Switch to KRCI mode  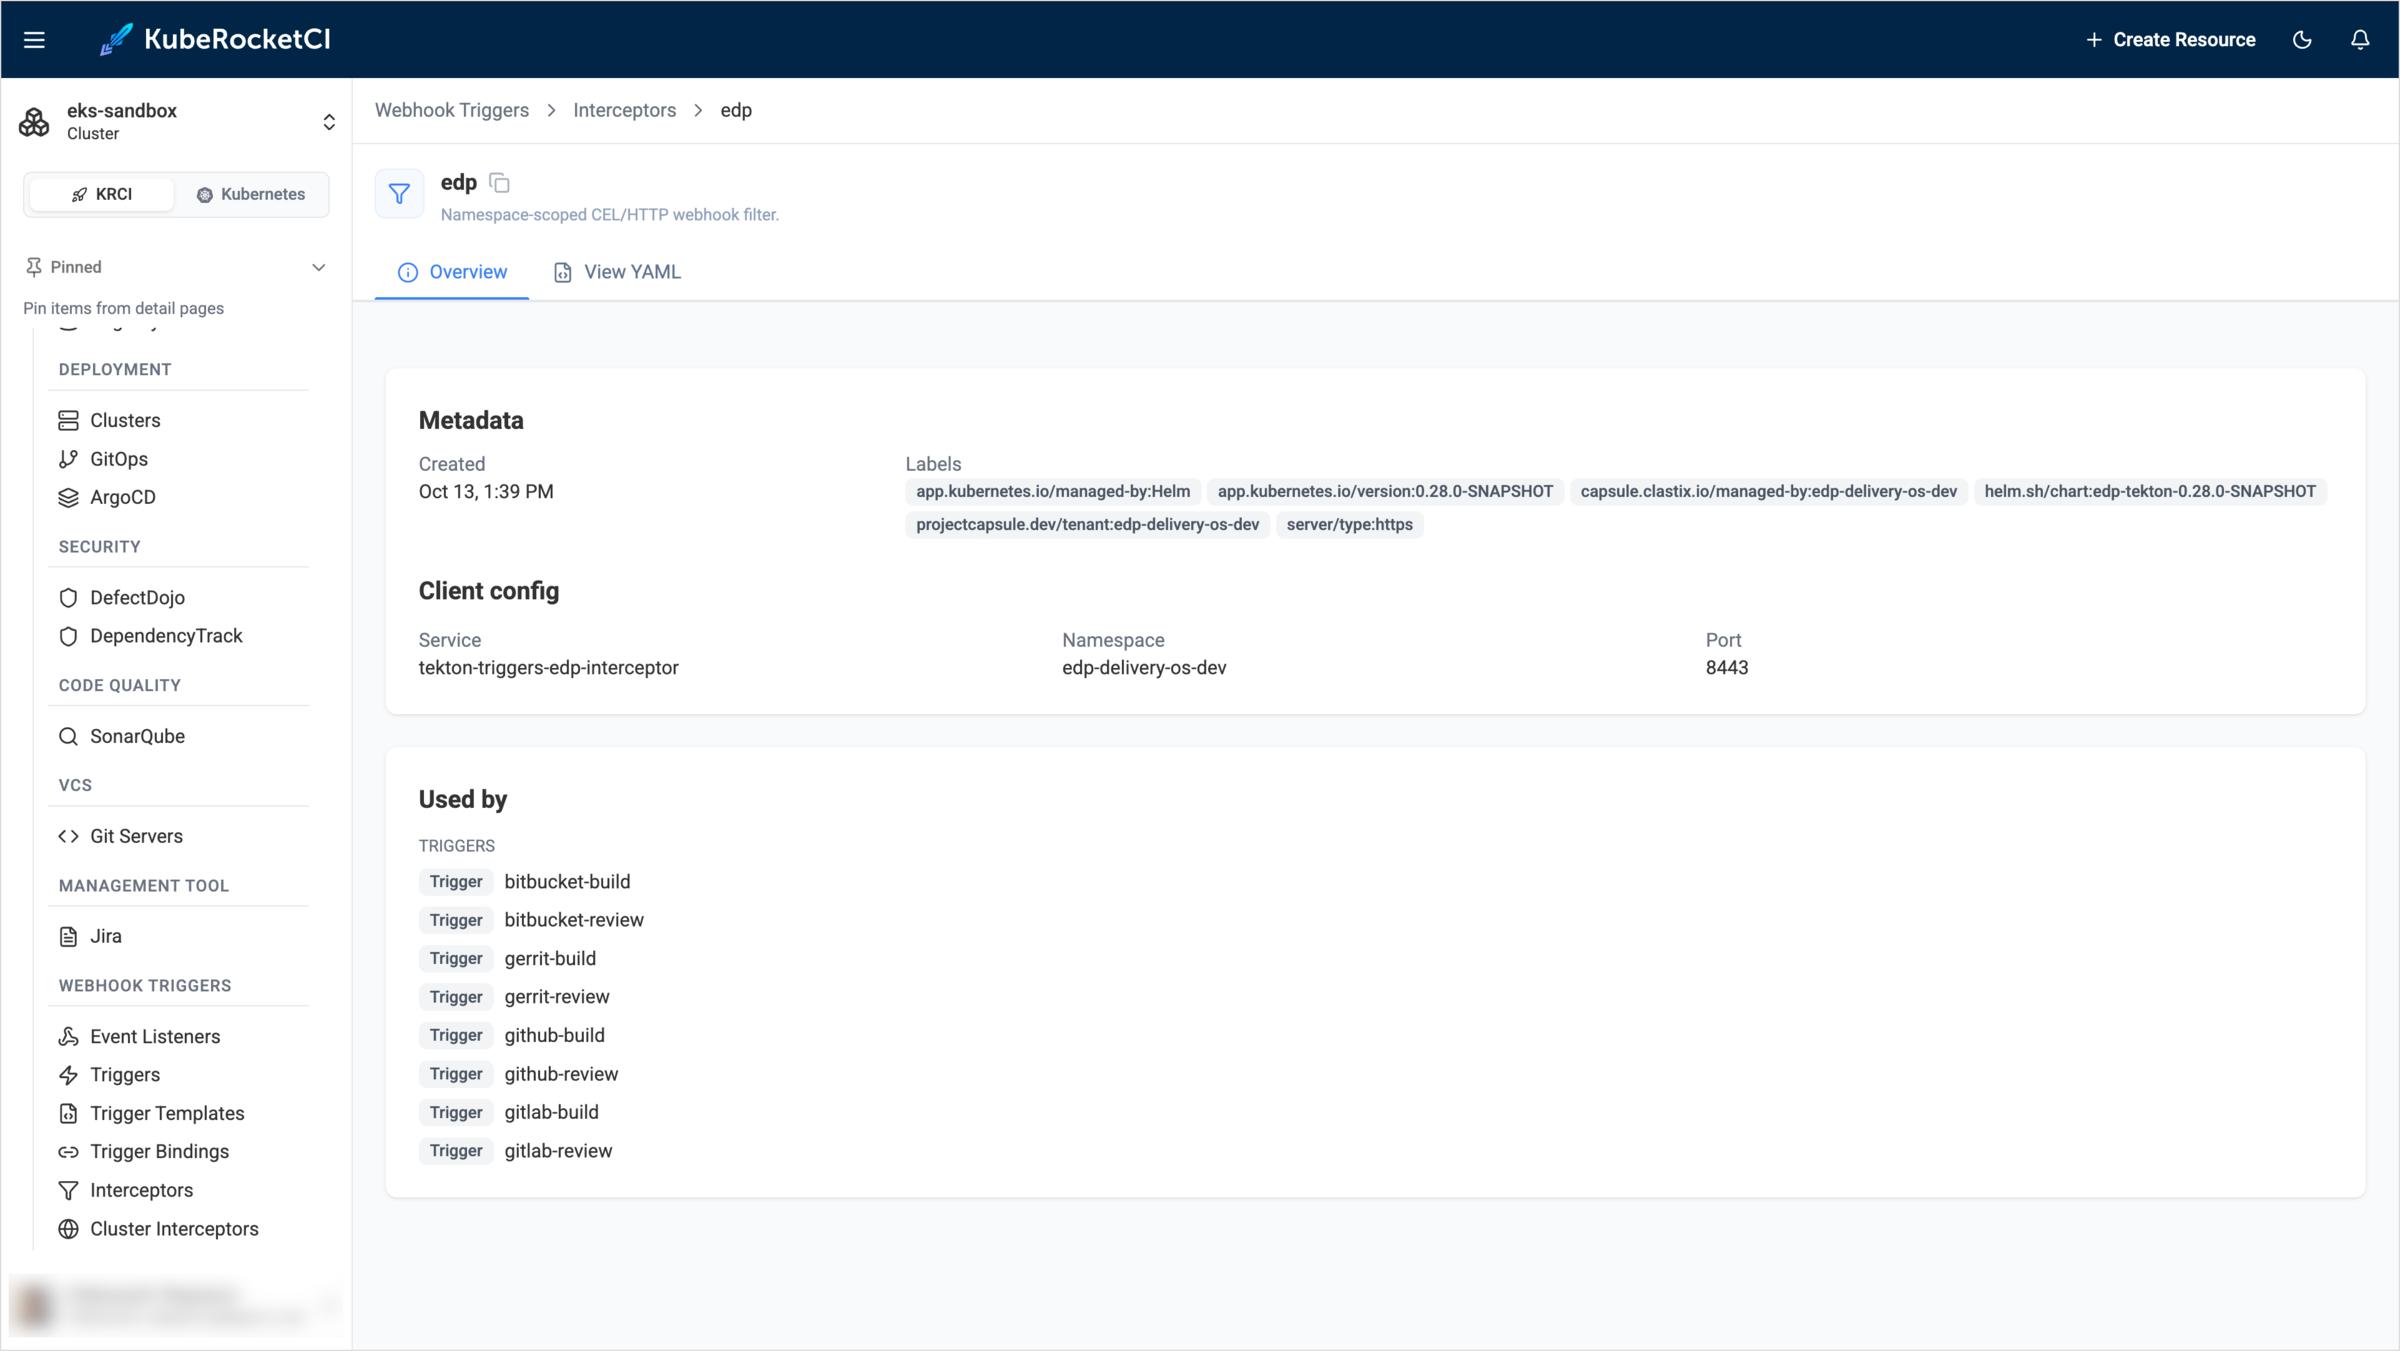pos(102,194)
